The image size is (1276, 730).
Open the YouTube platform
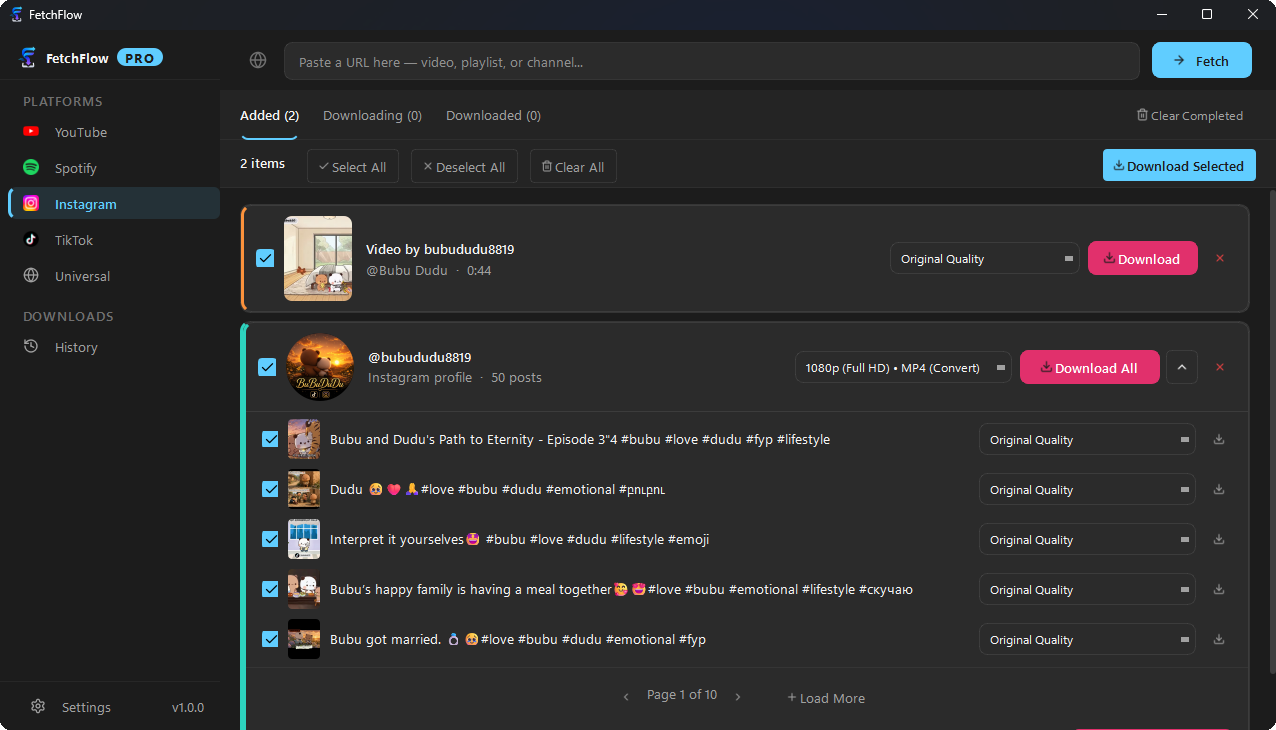(114, 132)
